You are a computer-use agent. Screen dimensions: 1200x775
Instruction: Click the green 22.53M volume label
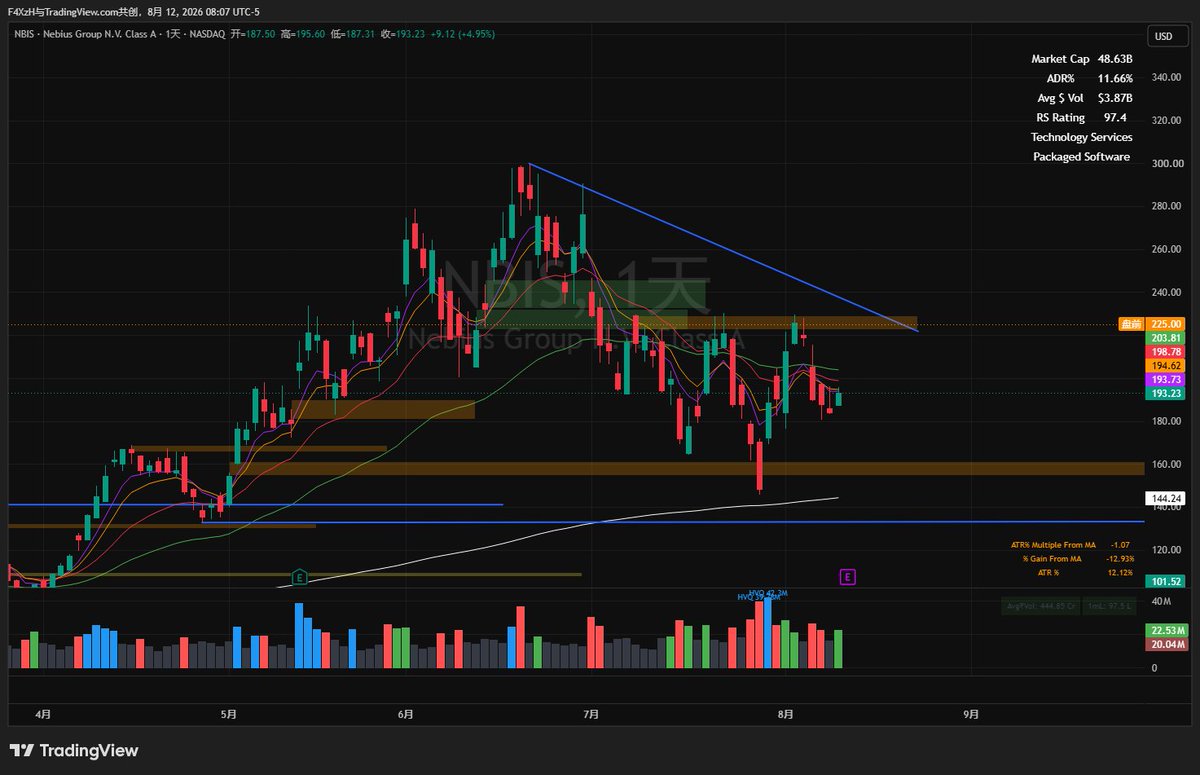[1167, 630]
